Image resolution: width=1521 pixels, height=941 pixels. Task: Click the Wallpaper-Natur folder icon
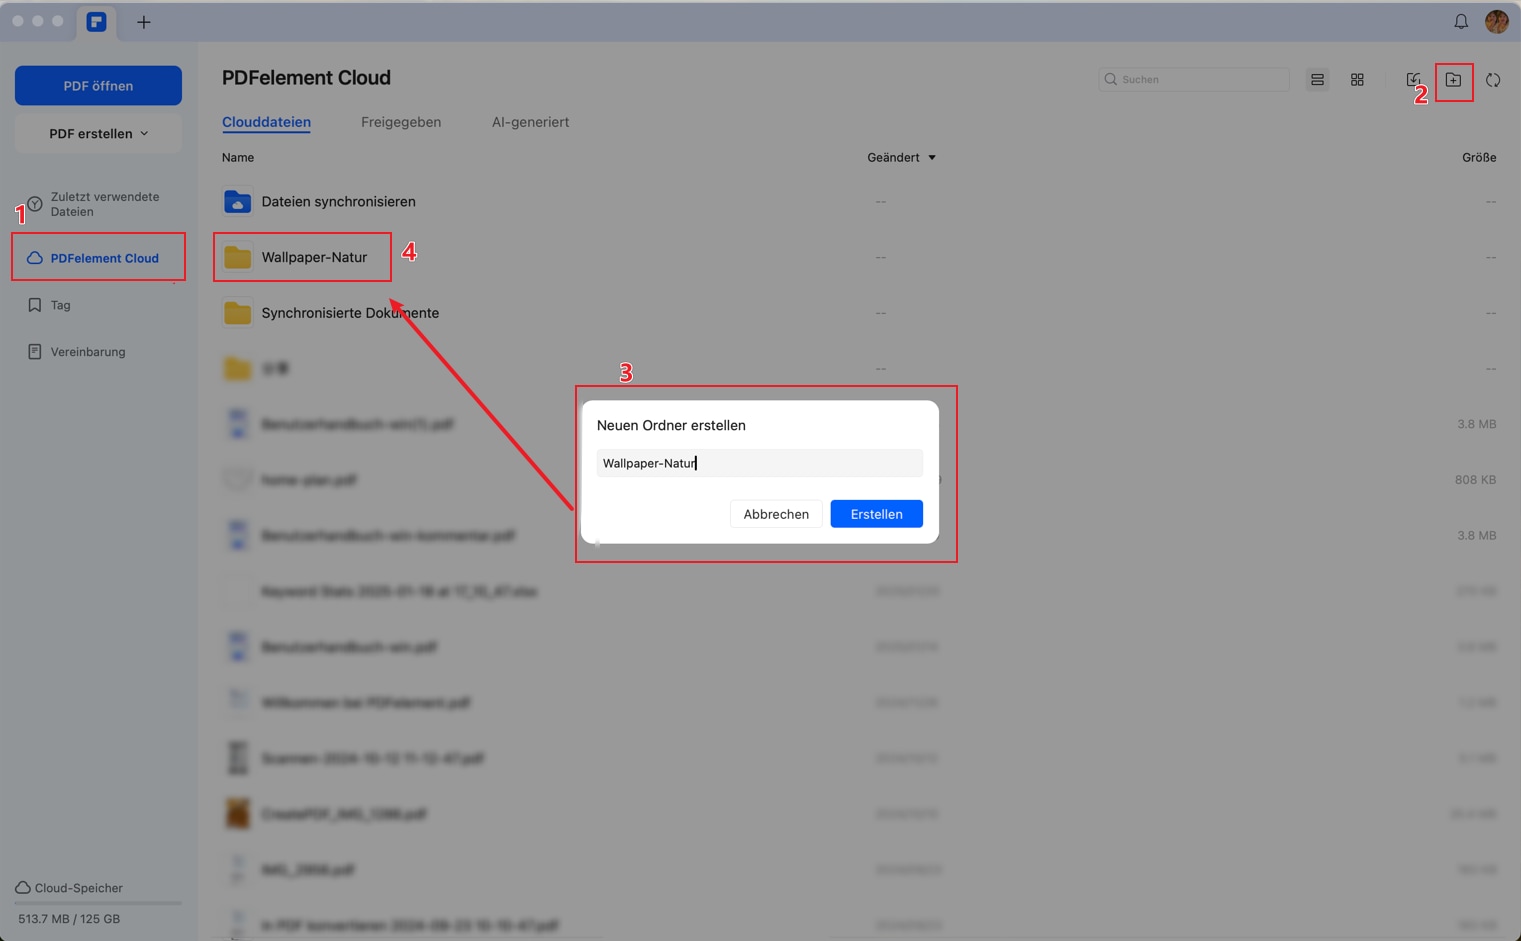coord(237,257)
